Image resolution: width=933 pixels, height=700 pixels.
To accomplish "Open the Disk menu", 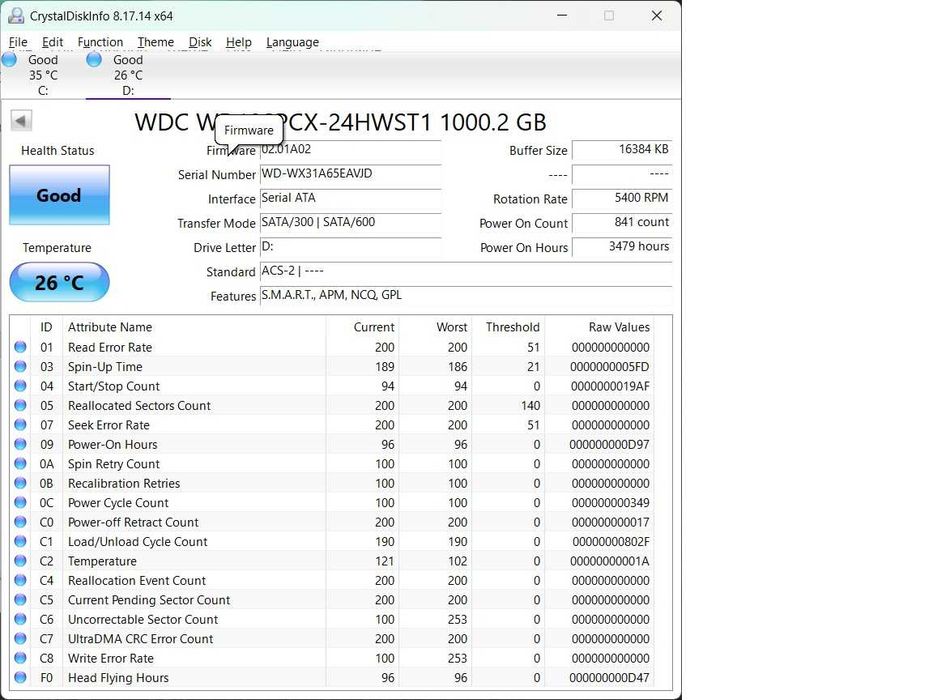I will click(x=200, y=42).
